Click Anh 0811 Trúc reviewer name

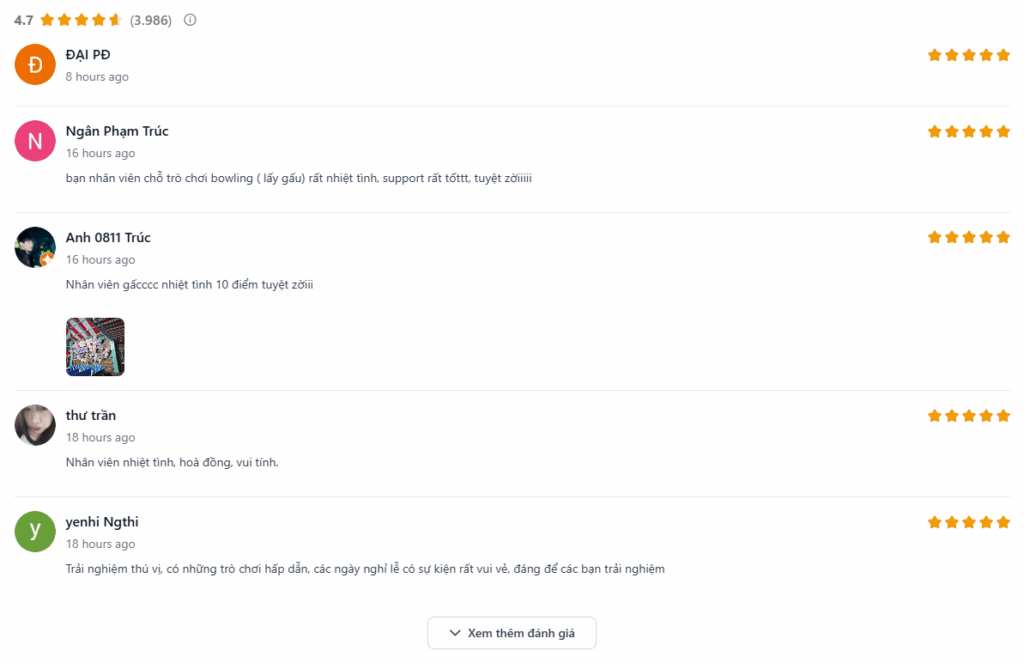pos(108,237)
